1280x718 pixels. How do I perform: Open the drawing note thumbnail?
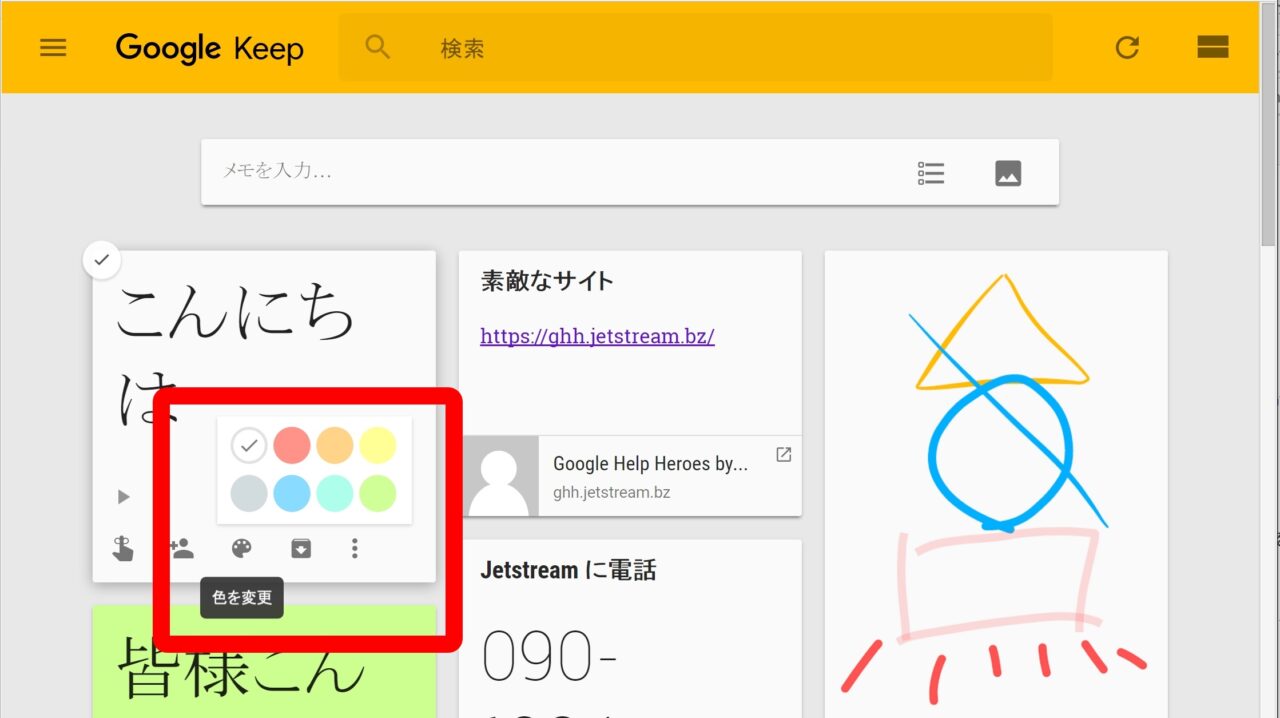pyautogui.click(x=996, y=480)
